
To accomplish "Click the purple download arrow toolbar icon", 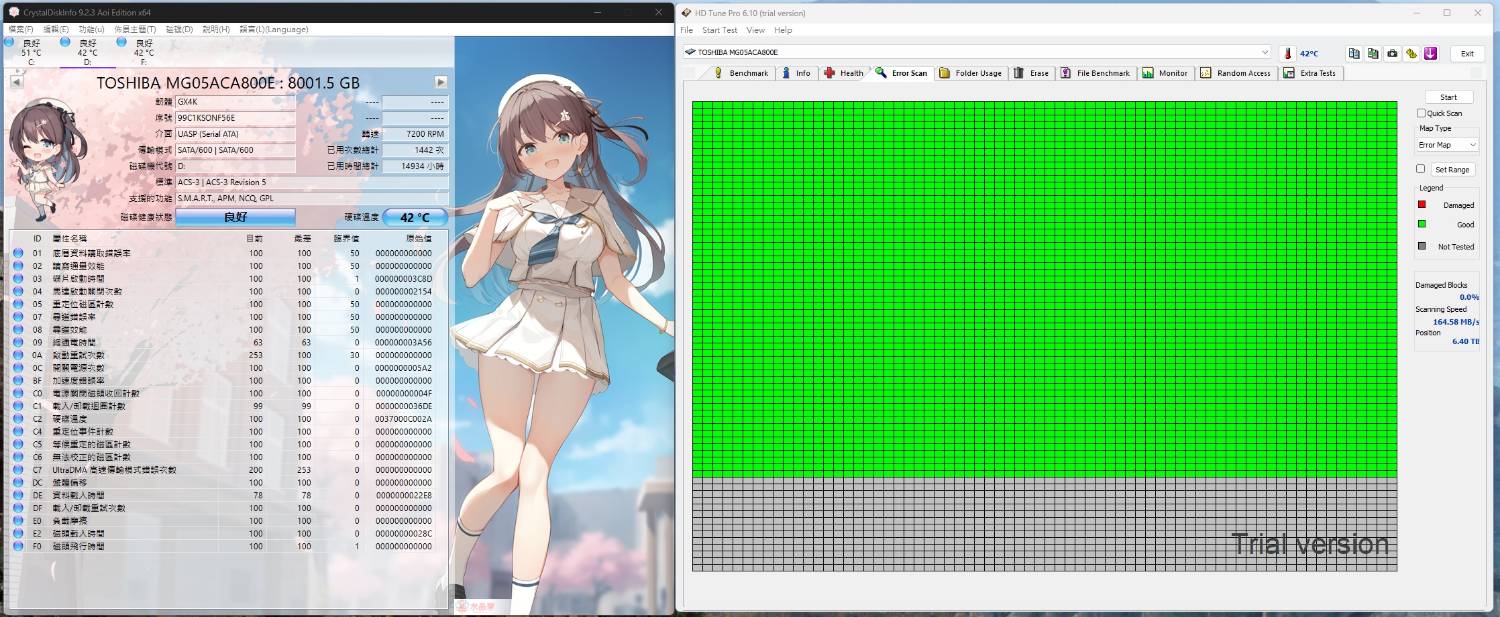I will click(1430, 53).
